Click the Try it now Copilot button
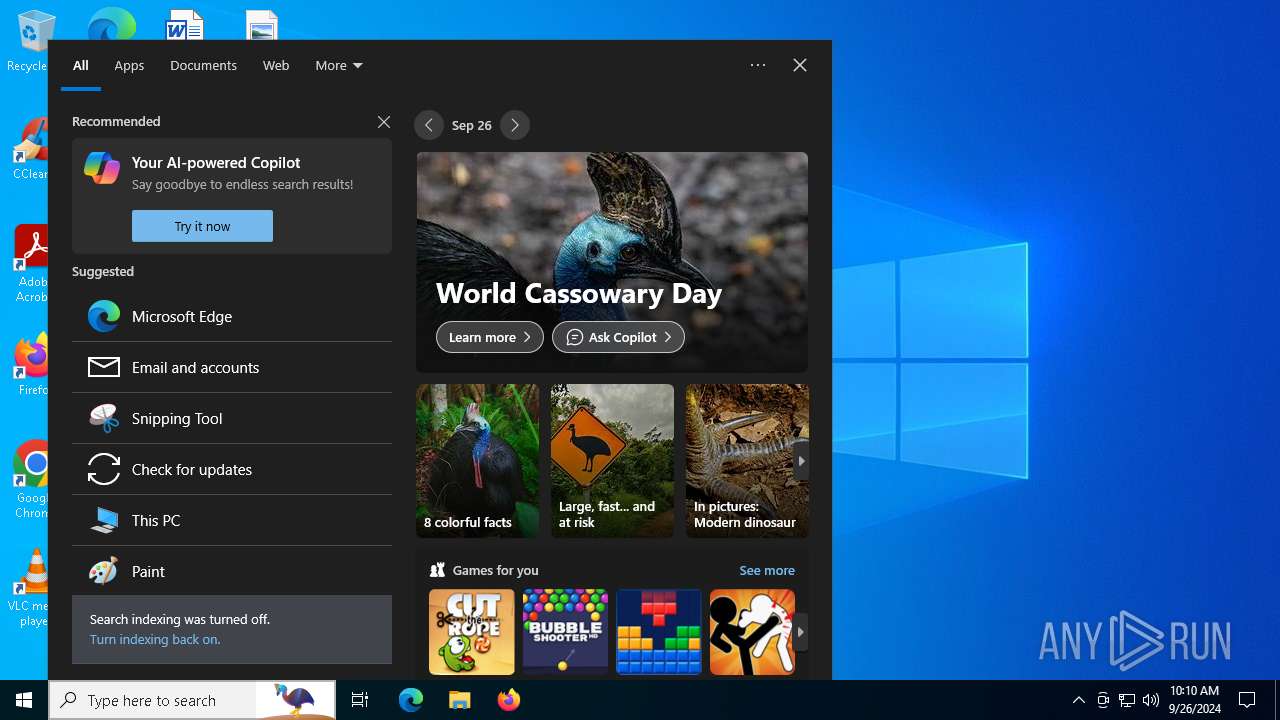Screen dimensions: 1280x720 tap(202, 226)
